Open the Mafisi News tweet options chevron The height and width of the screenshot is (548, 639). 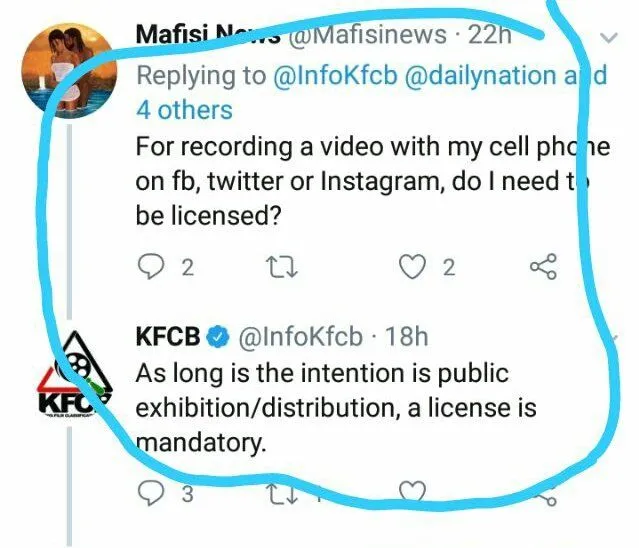[608, 38]
